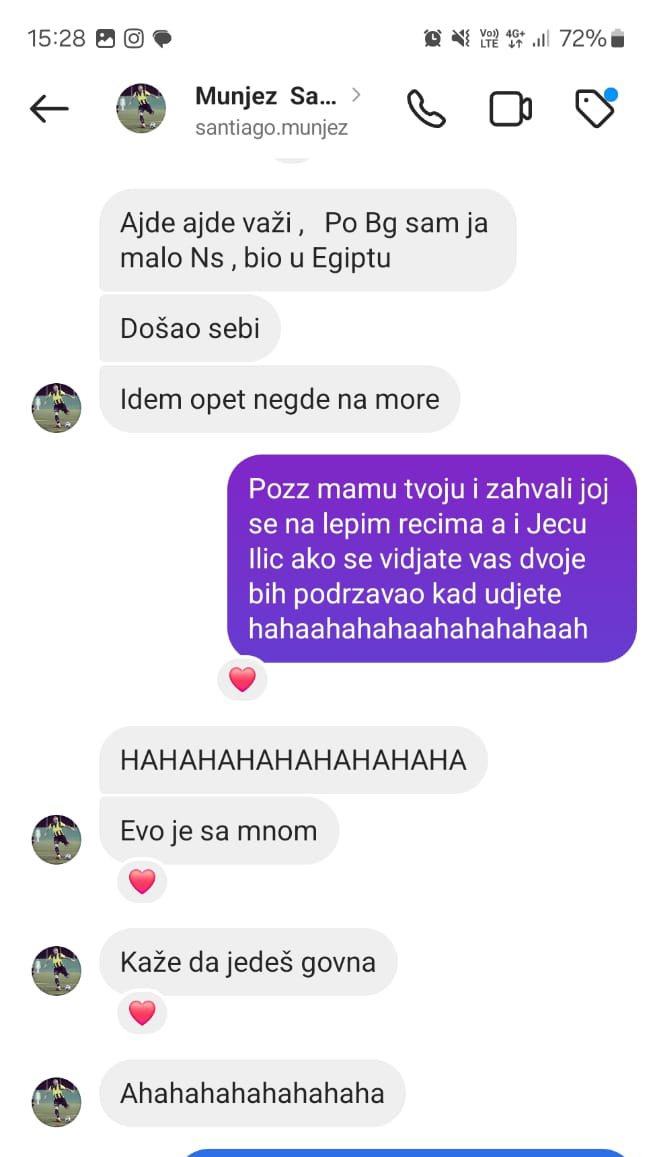Tap the alarm clock icon in status bar
The image size is (650, 1157).
tap(432, 38)
